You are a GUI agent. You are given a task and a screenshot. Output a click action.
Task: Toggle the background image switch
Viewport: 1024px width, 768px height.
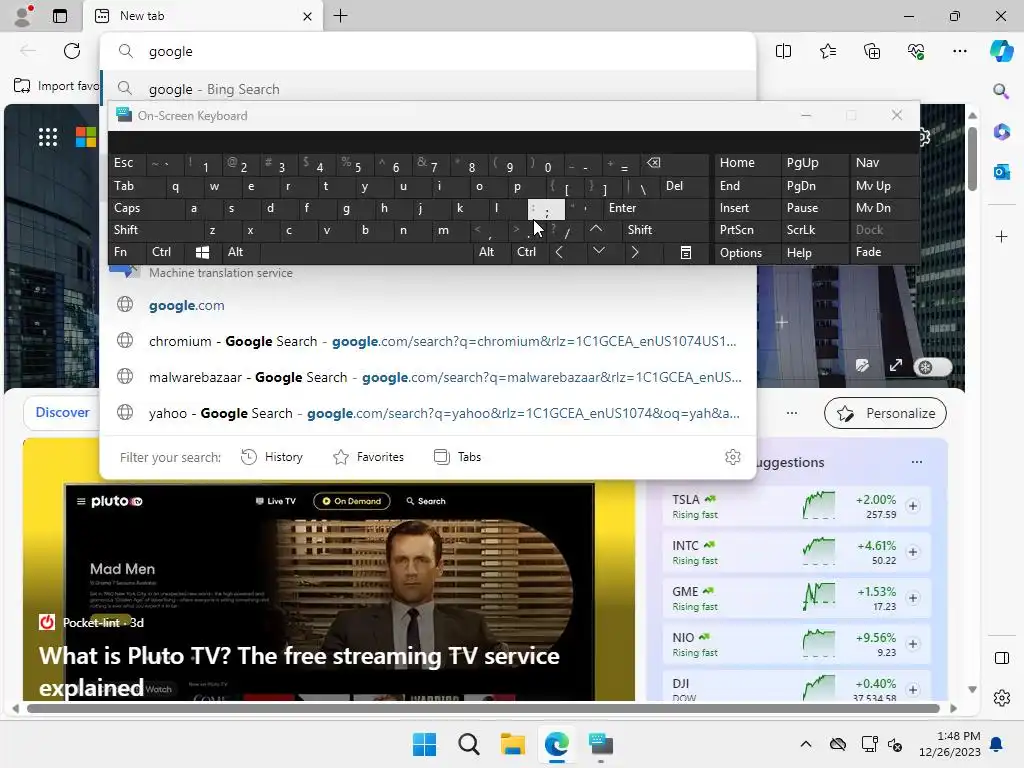[x=932, y=367]
